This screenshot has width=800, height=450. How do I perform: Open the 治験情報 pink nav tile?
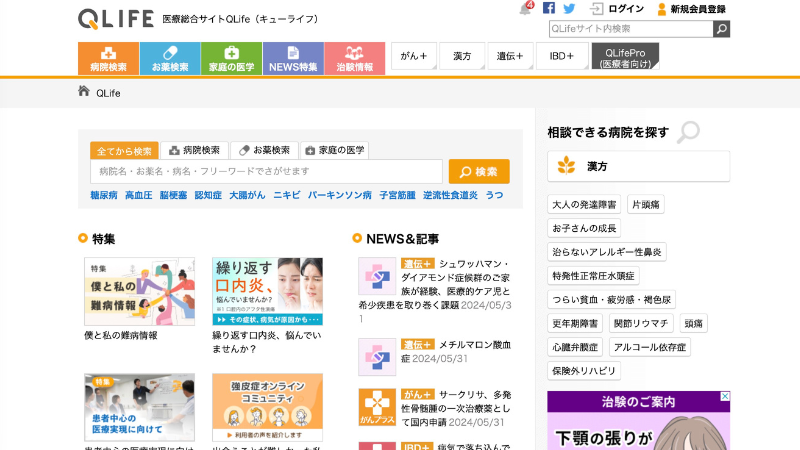(355, 59)
